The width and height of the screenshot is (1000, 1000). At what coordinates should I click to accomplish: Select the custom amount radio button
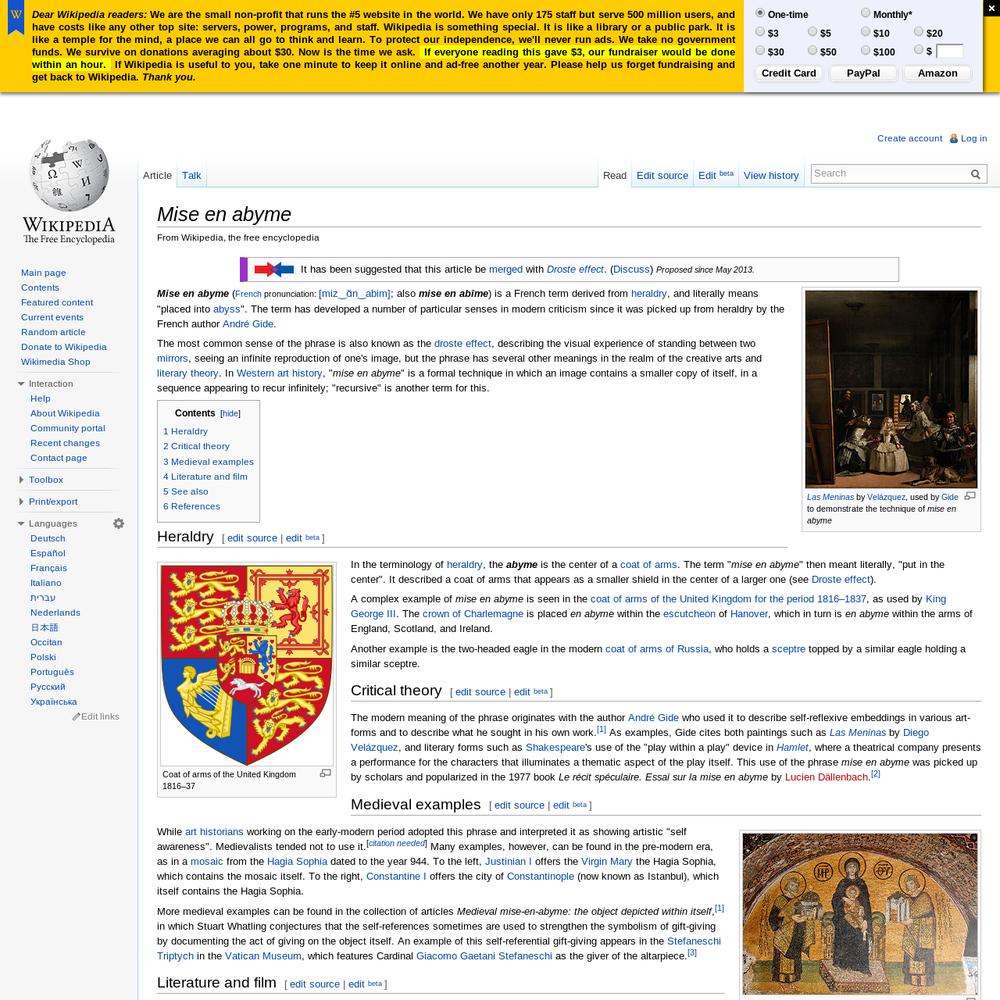pos(918,50)
